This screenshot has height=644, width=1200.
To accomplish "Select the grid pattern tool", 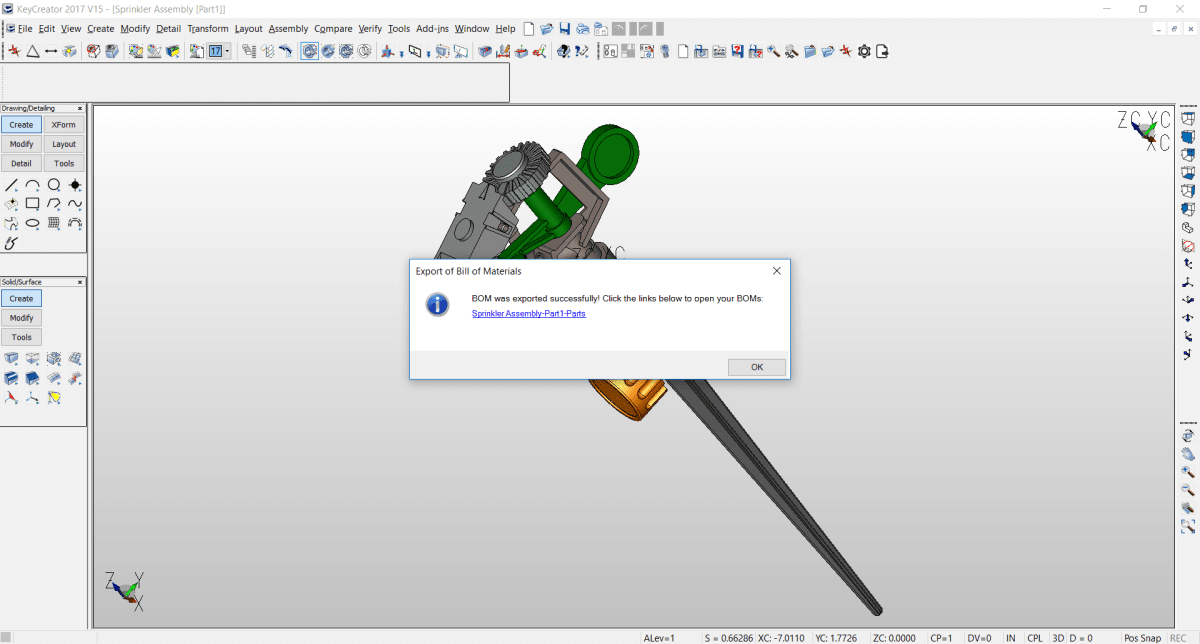I will 54,223.
